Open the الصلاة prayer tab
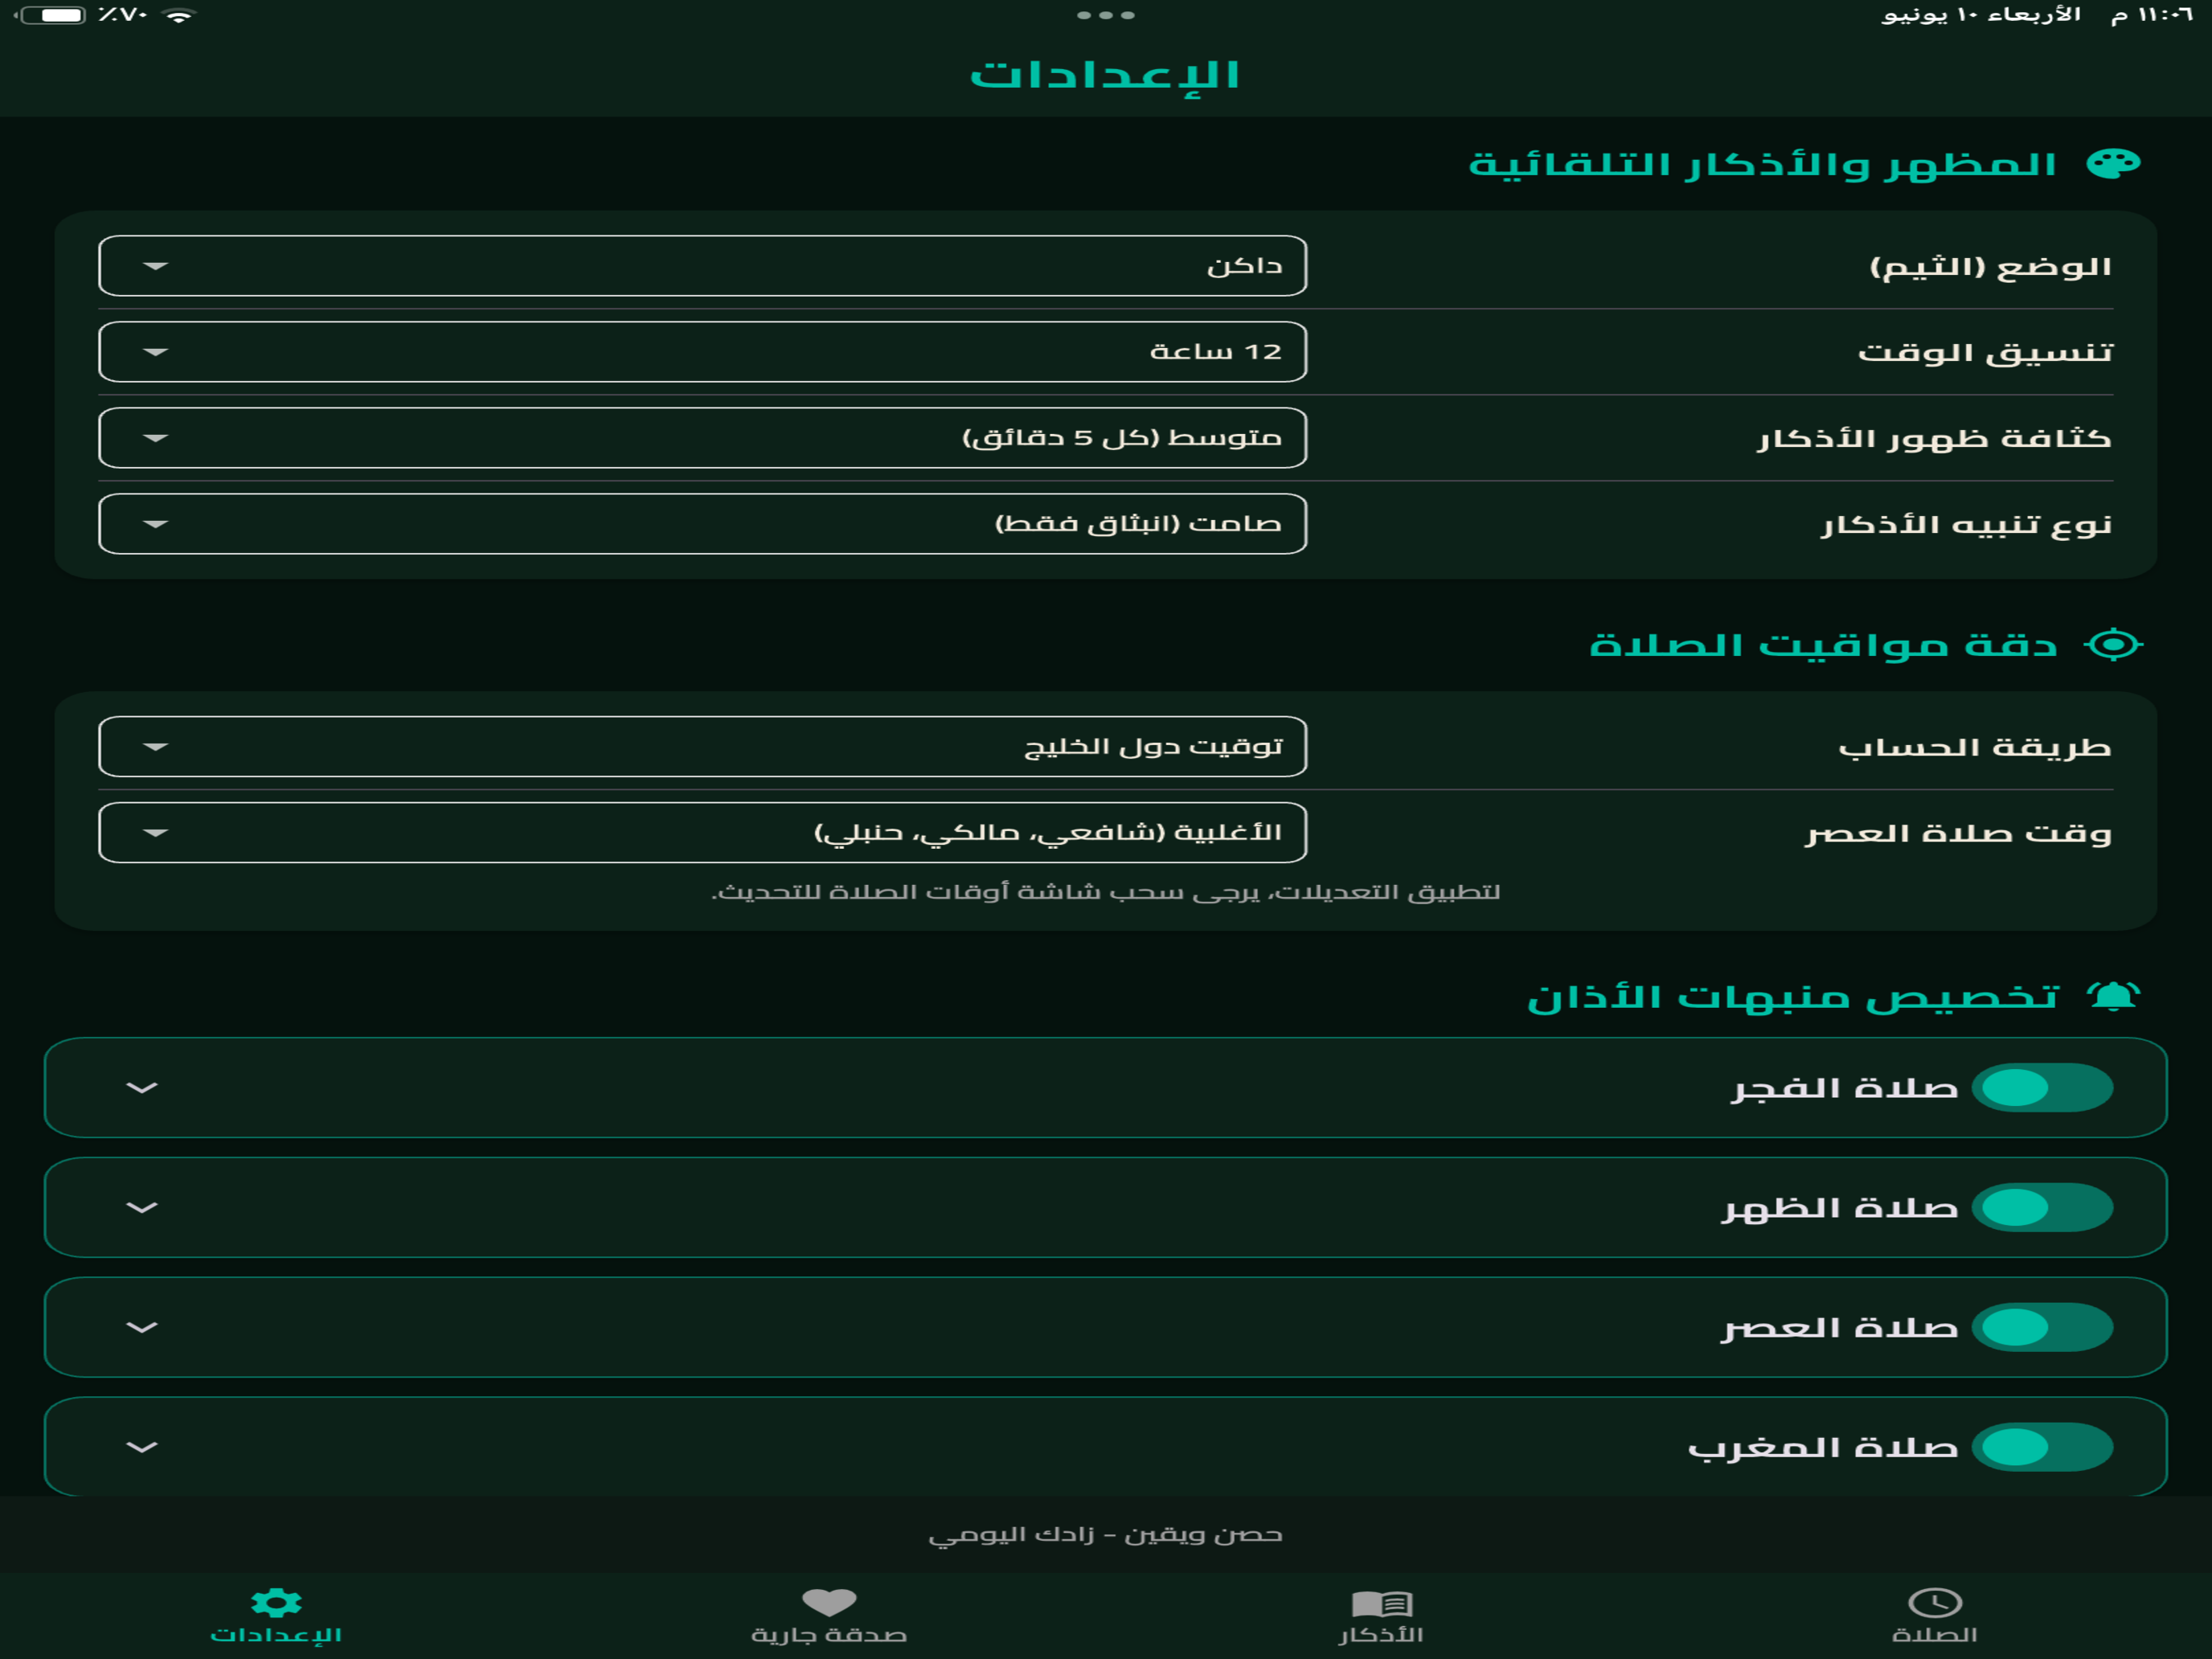This screenshot has height=1659, width=2212. (x=1934, y=1616)
